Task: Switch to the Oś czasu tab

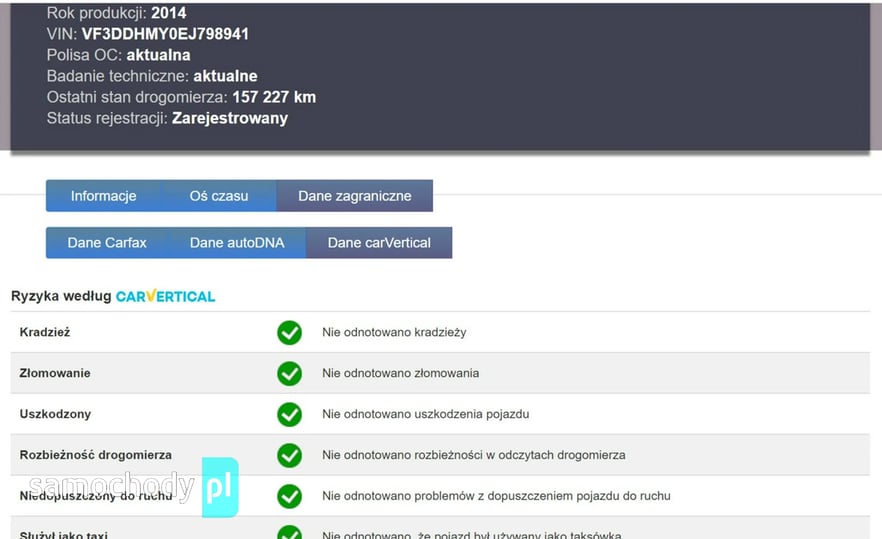Action: [219, 196]
